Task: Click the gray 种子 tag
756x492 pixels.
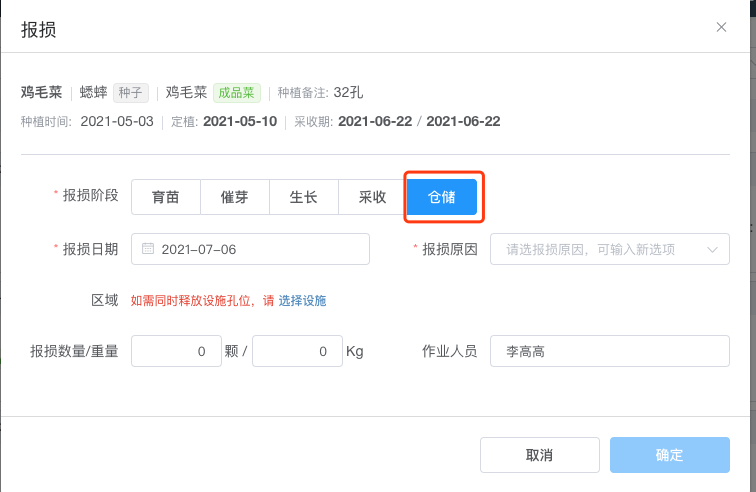Action: point(131,93)
